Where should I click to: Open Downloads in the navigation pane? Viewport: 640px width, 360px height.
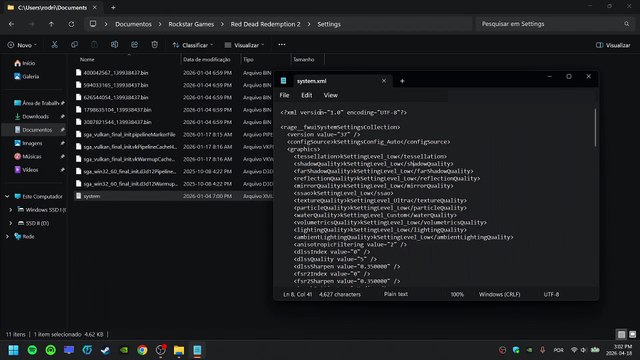coord(35,116)
